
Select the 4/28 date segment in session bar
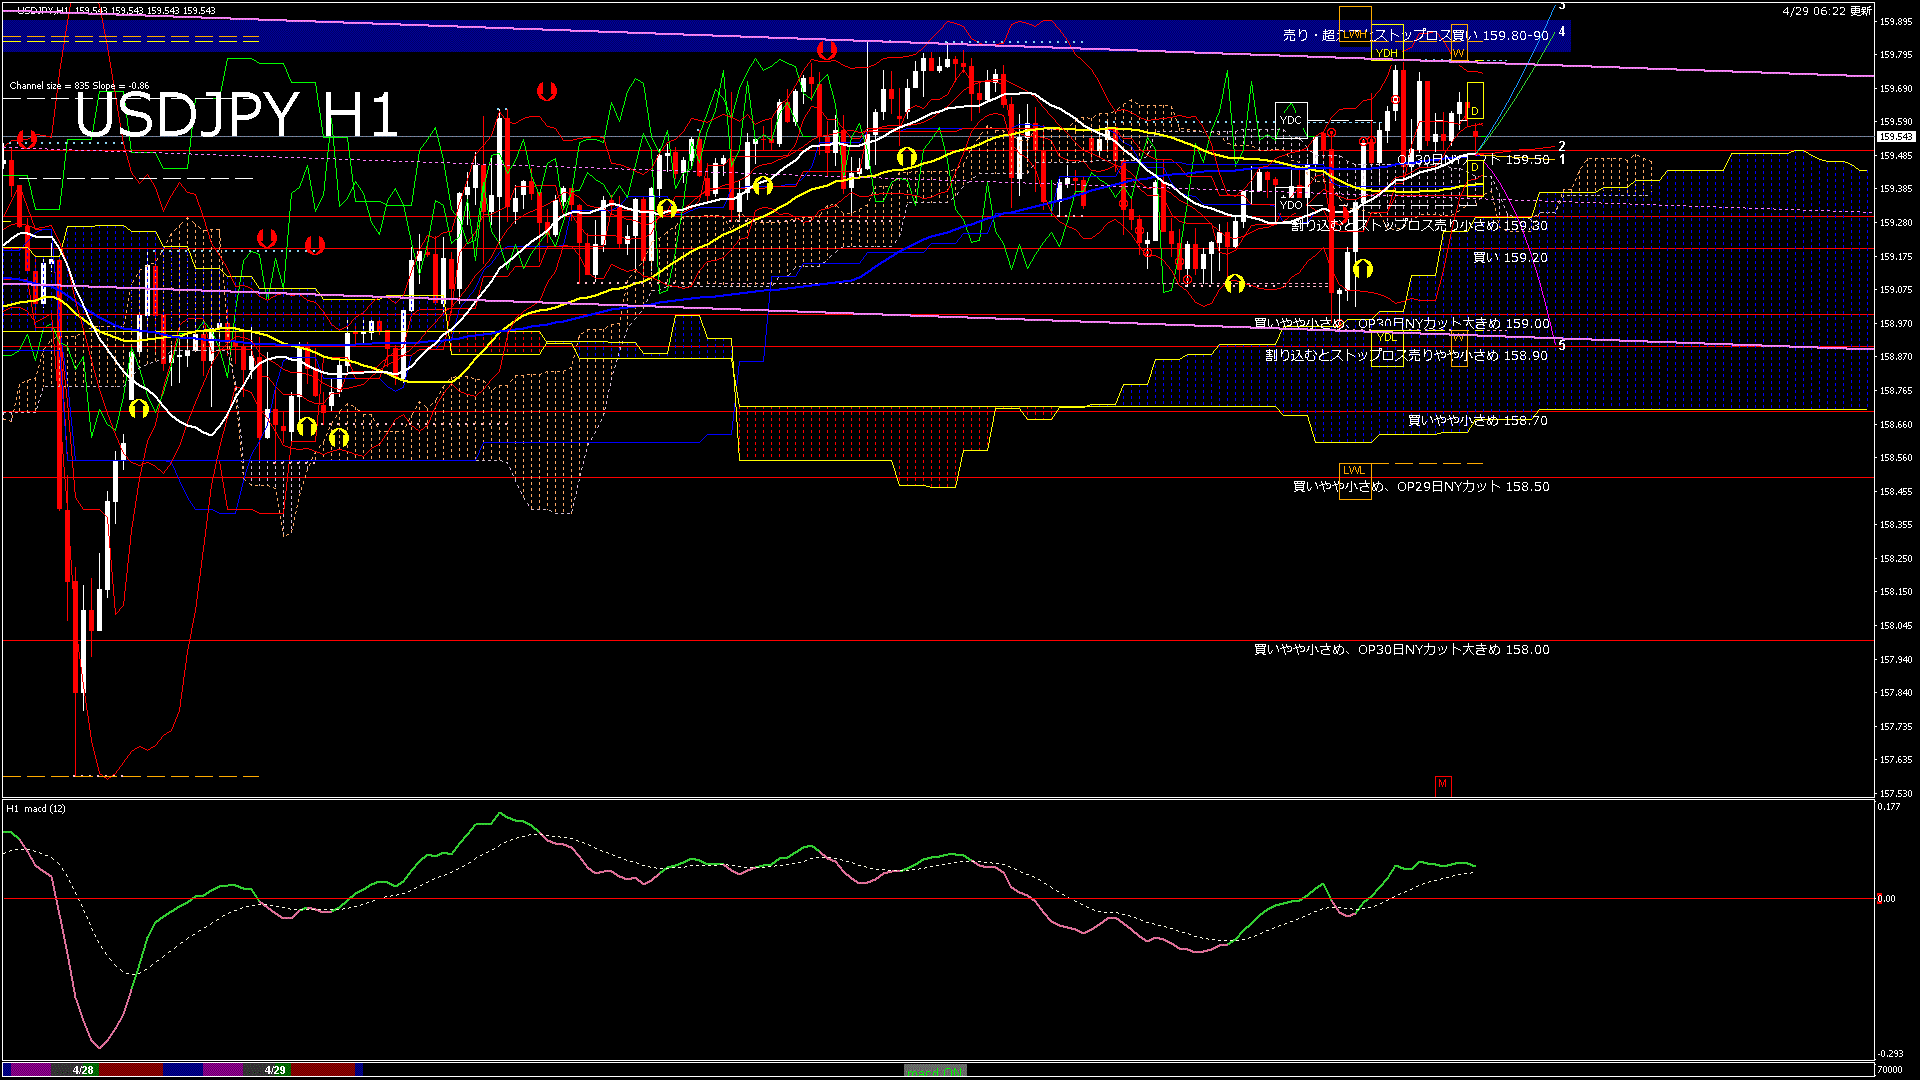pyautogui.click(x=83, y=1070)
